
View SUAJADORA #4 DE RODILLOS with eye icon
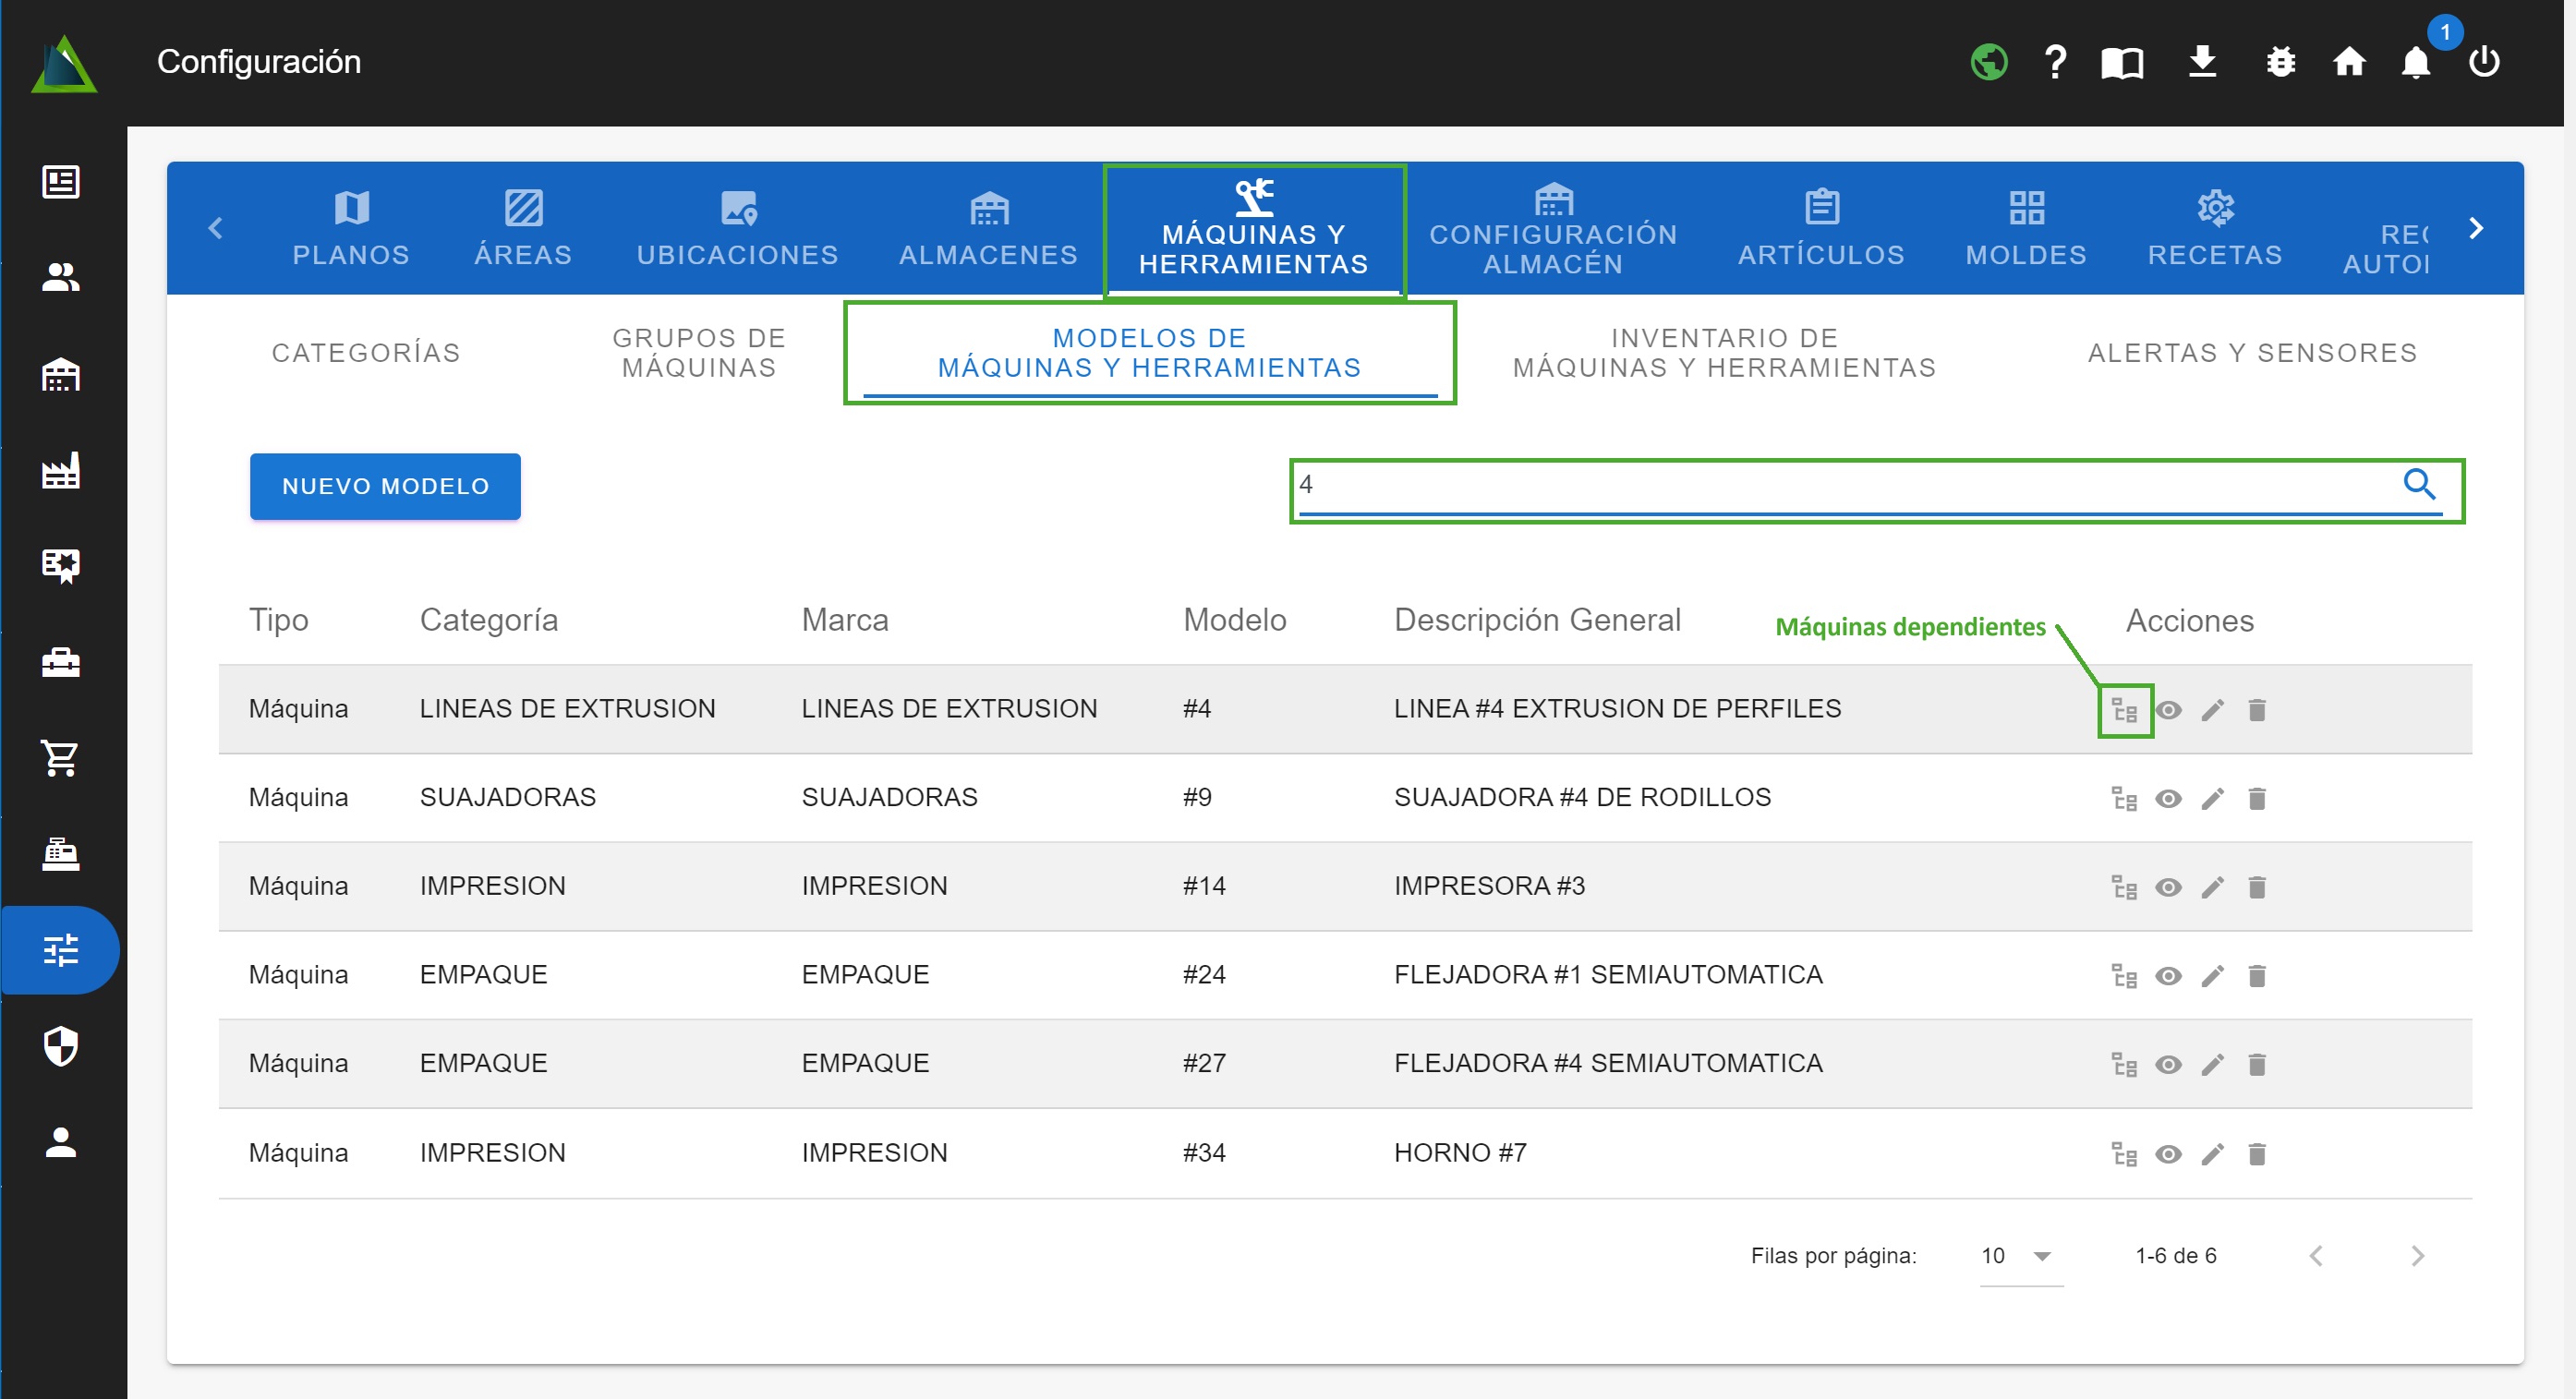pos(2168,799)
